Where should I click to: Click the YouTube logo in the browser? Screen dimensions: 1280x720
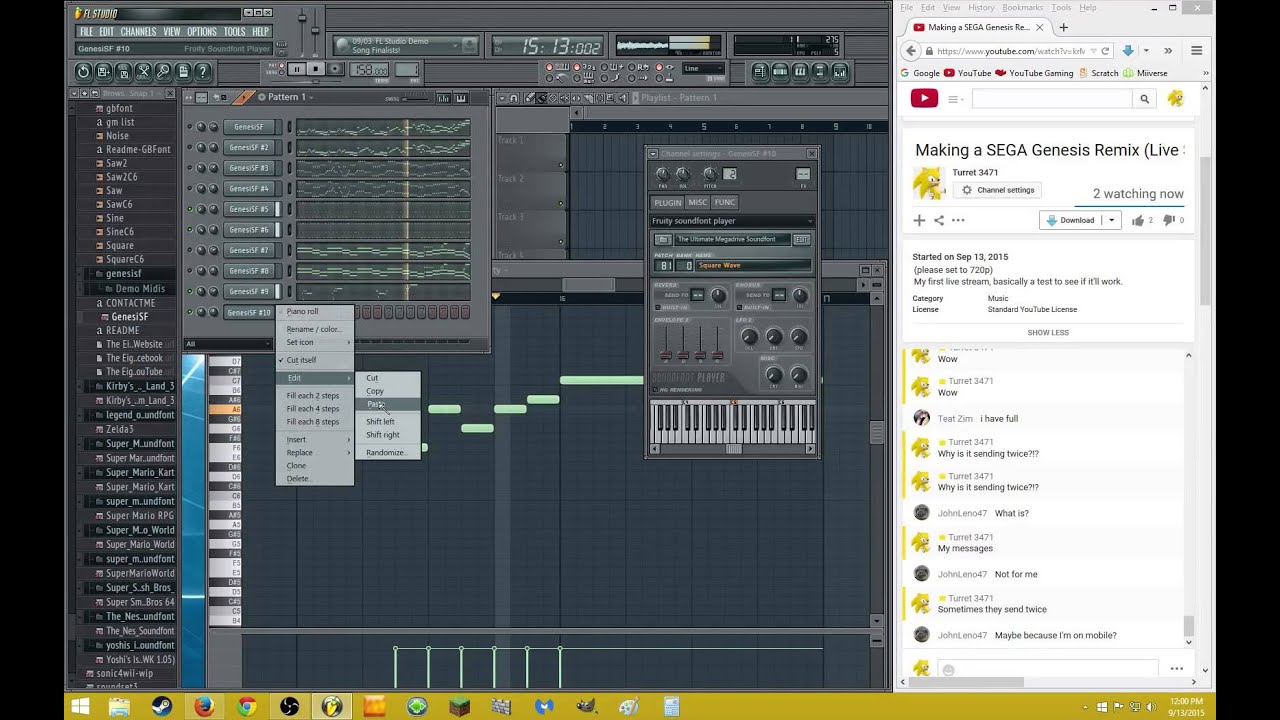(924, 98)
